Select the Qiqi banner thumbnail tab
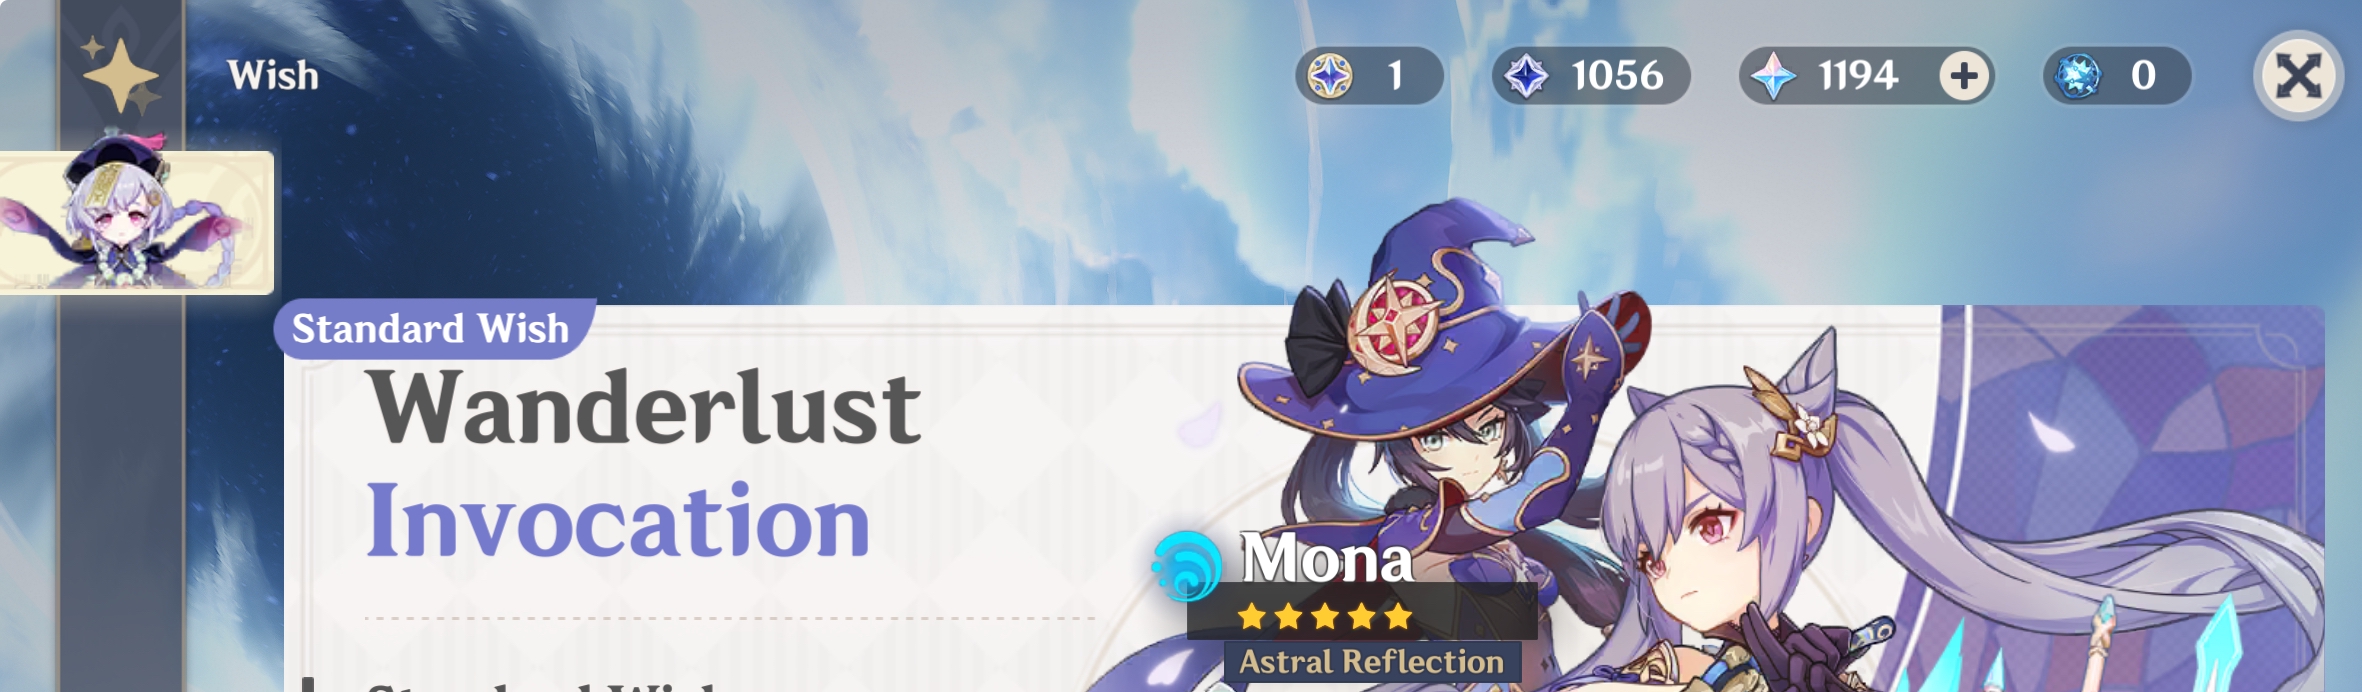The image size is (2362, 692). [136, 222]
